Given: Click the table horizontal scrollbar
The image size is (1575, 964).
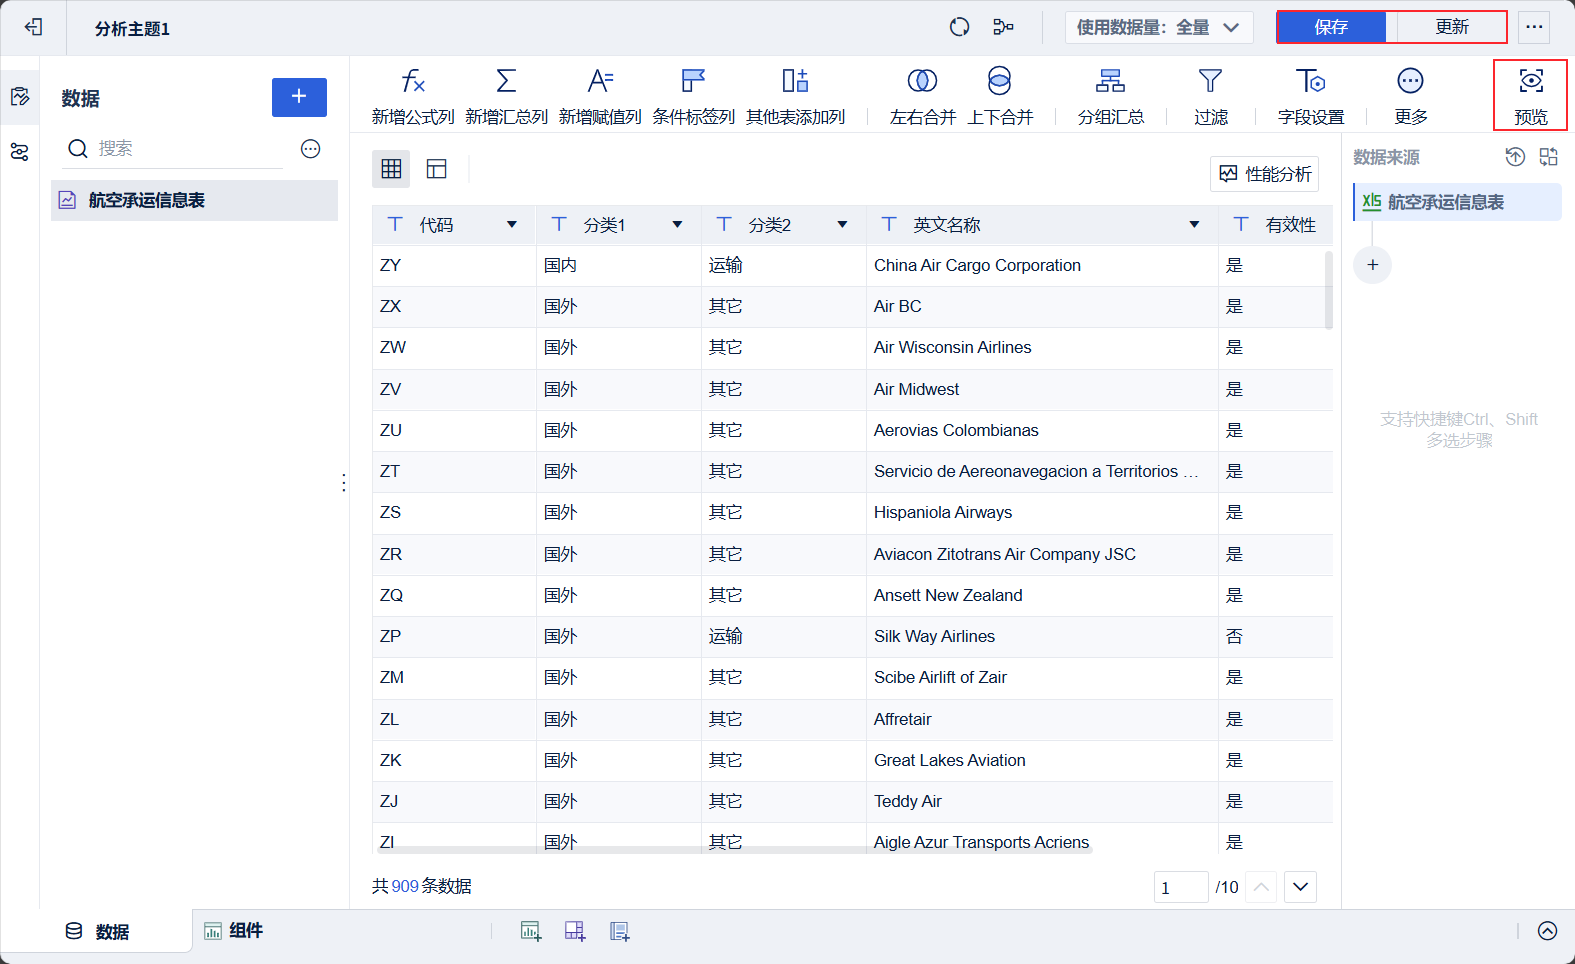Looking at the screenshot, I should click(735, 851).
